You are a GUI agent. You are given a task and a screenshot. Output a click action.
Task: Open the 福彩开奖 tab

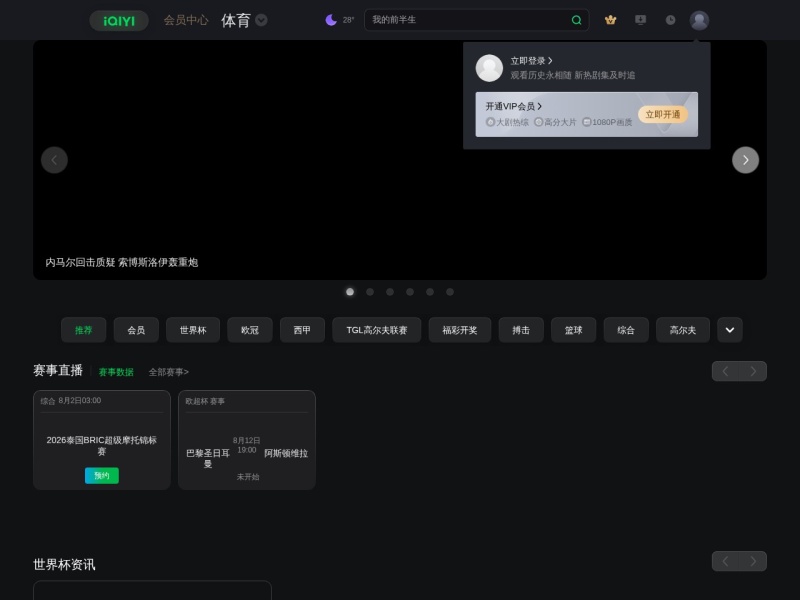(x=460, y=330)
